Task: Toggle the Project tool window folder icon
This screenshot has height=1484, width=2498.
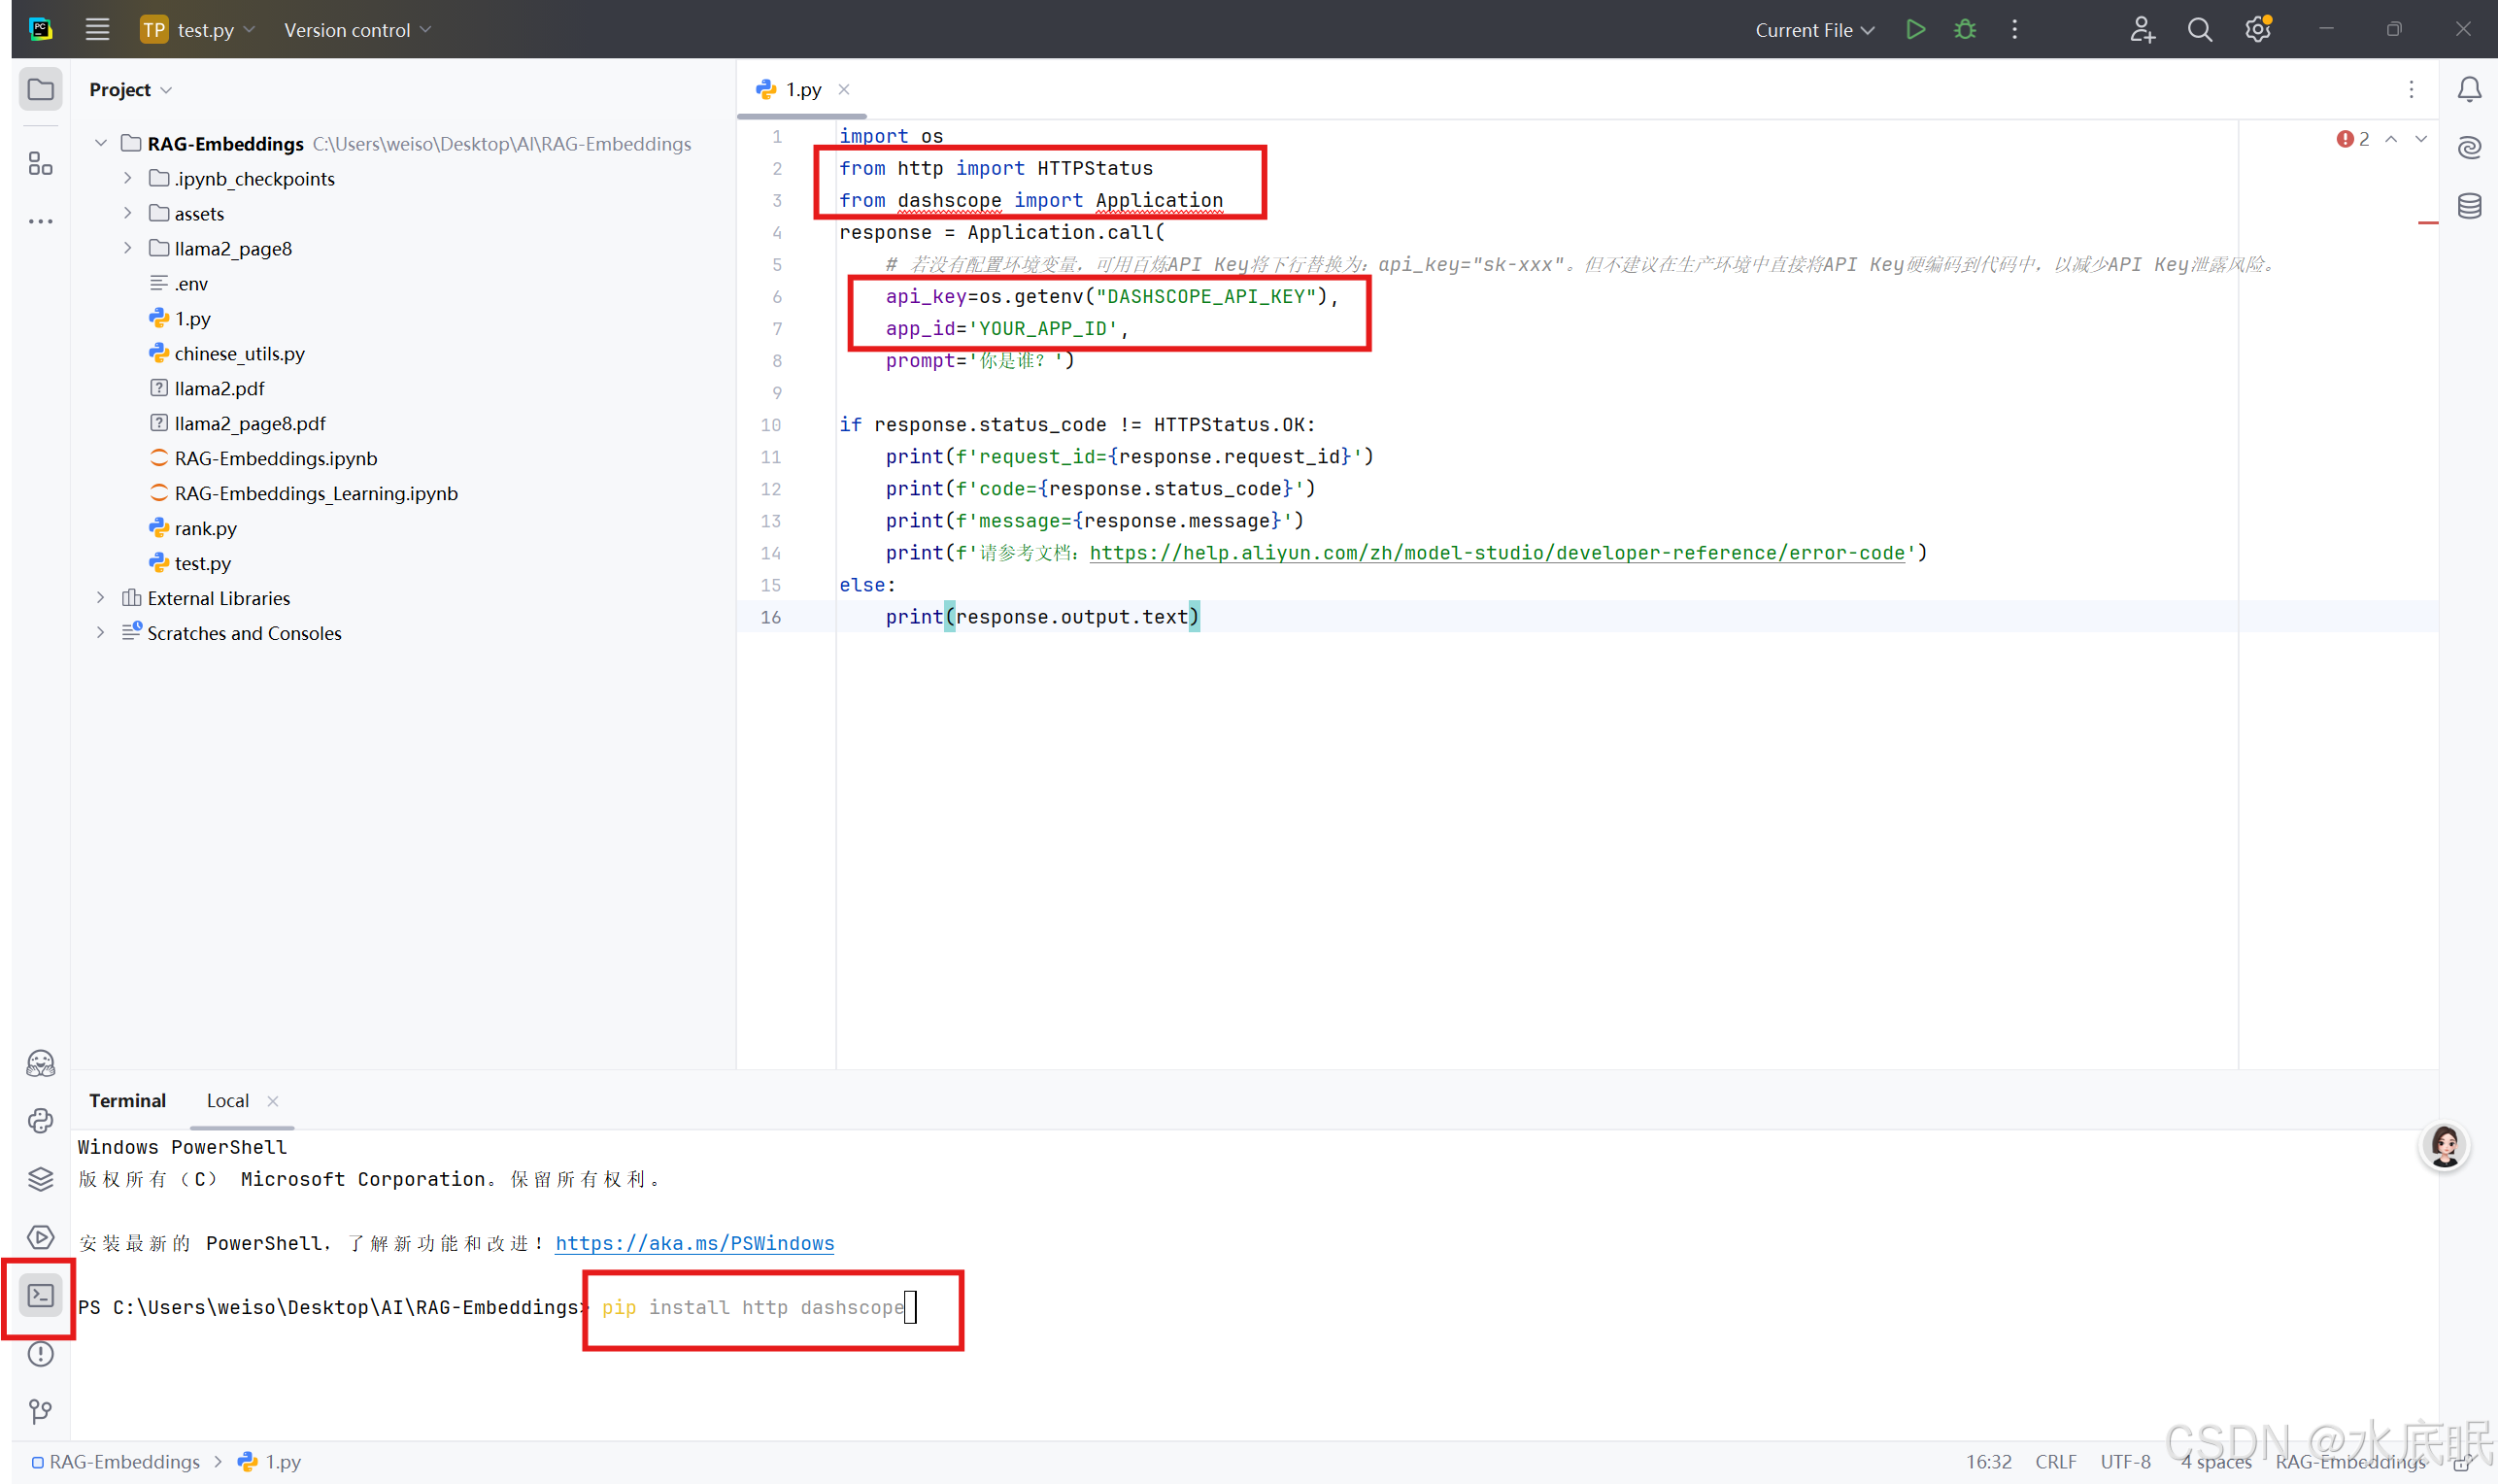Action: point(40,90)
